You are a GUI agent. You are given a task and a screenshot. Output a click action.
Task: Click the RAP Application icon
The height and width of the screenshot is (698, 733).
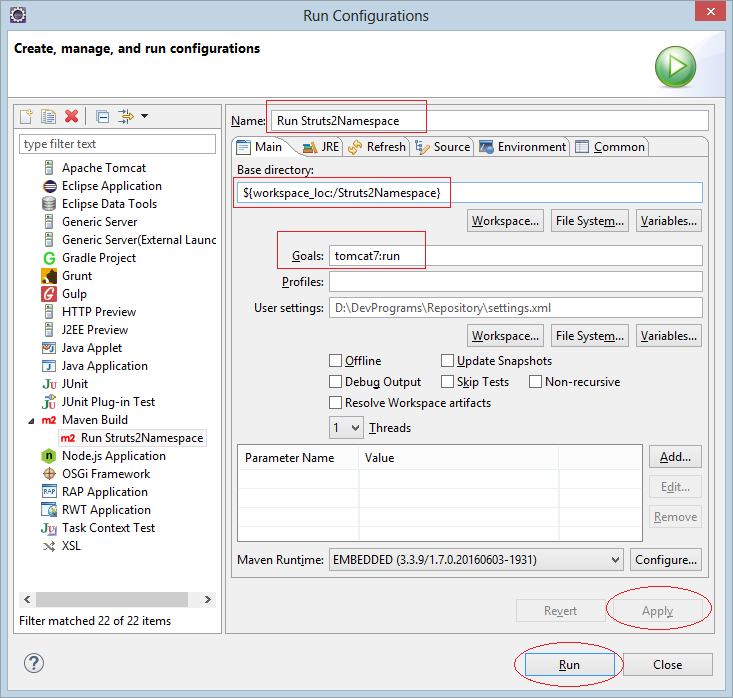(49, 492)
